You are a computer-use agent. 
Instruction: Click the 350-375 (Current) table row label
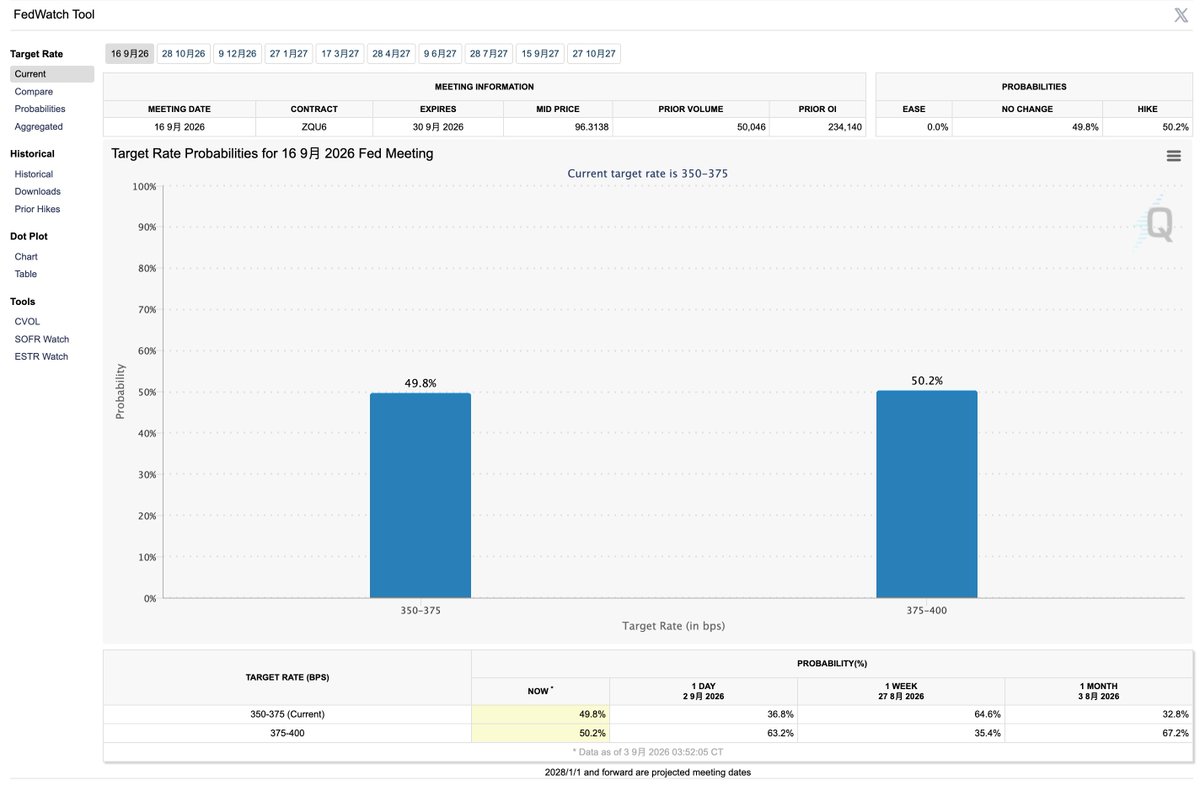287,714
